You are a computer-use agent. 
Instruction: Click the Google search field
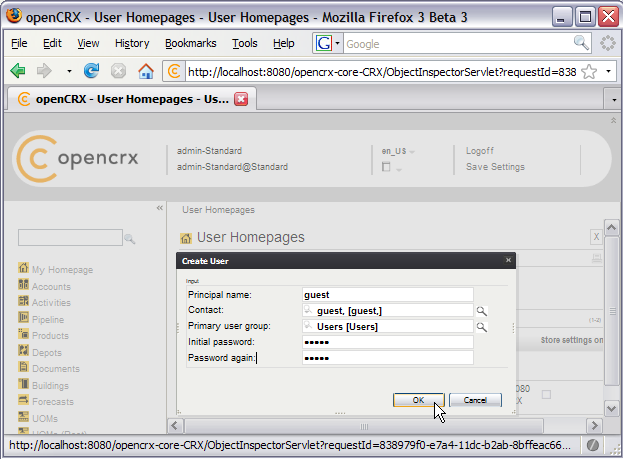[x=457, y=44]
